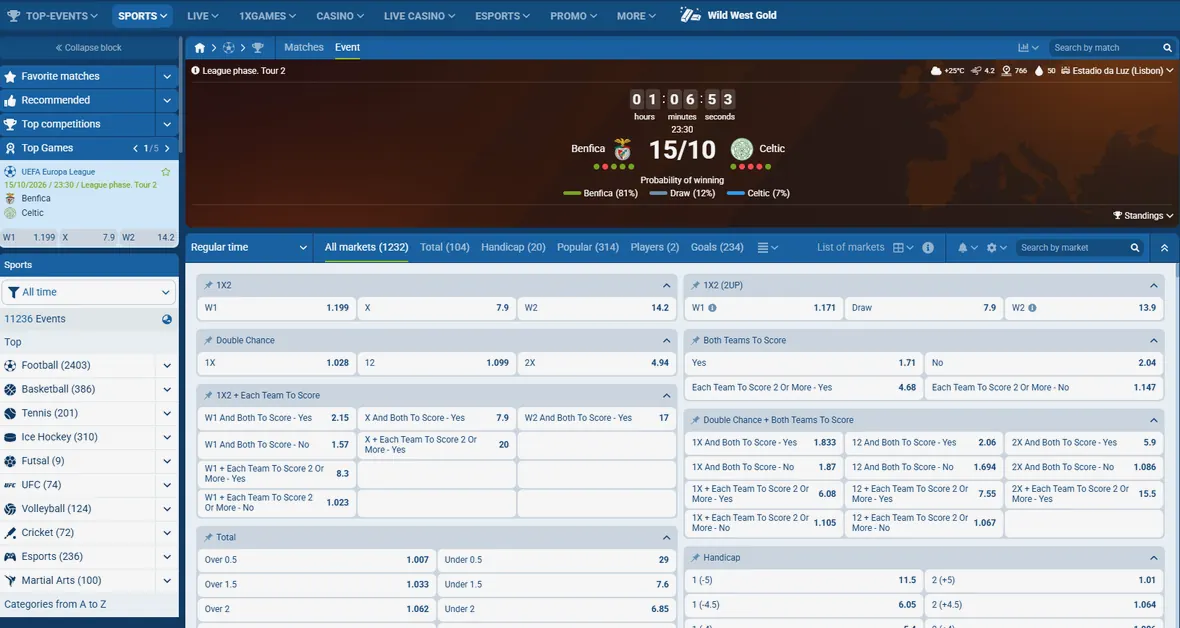
Task: Click magnifier icon in Search by match
Action: tap(1168, 47)
